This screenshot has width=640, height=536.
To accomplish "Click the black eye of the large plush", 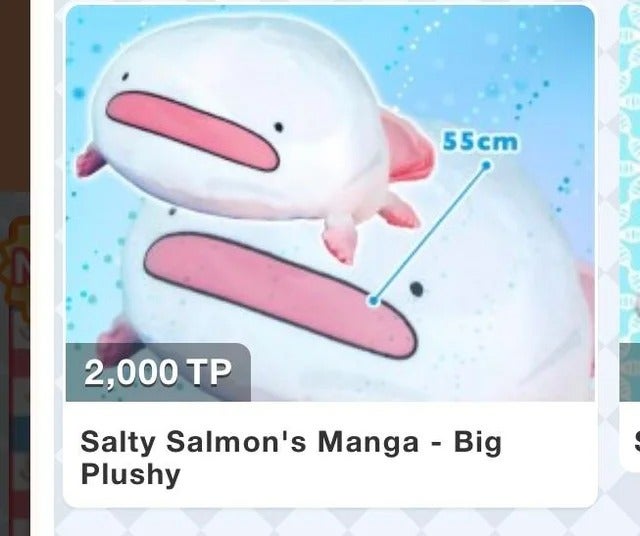I will coord(416,289).
